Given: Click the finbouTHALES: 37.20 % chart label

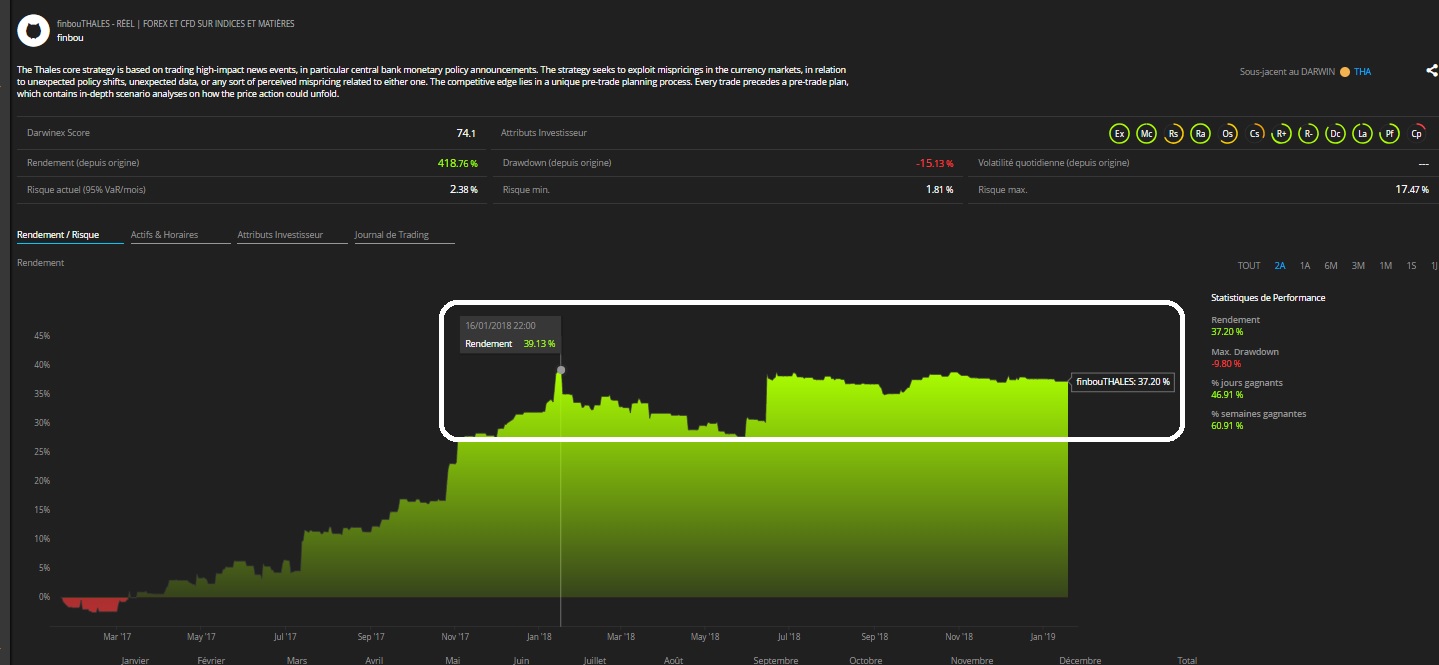Looking at the screenshot, I should click(x=1123, y=381).
